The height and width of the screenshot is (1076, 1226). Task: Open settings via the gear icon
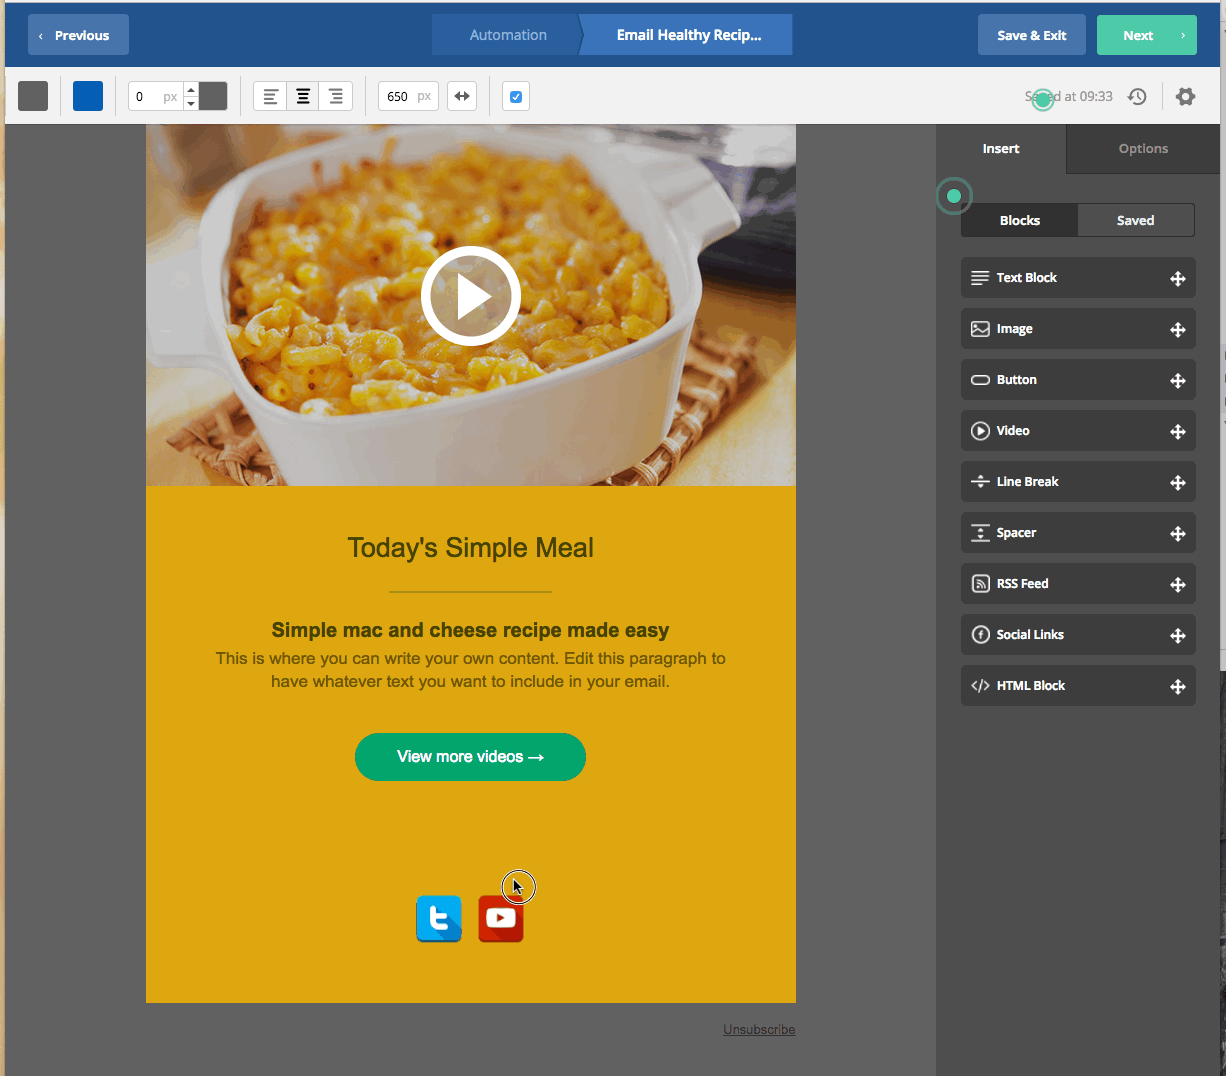1185,97
